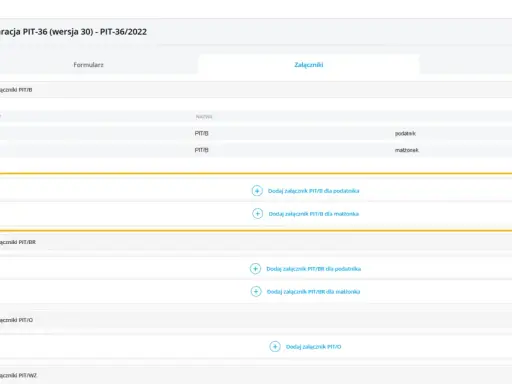Add PIT/B attachment for podatnika link

coord(314,191)
